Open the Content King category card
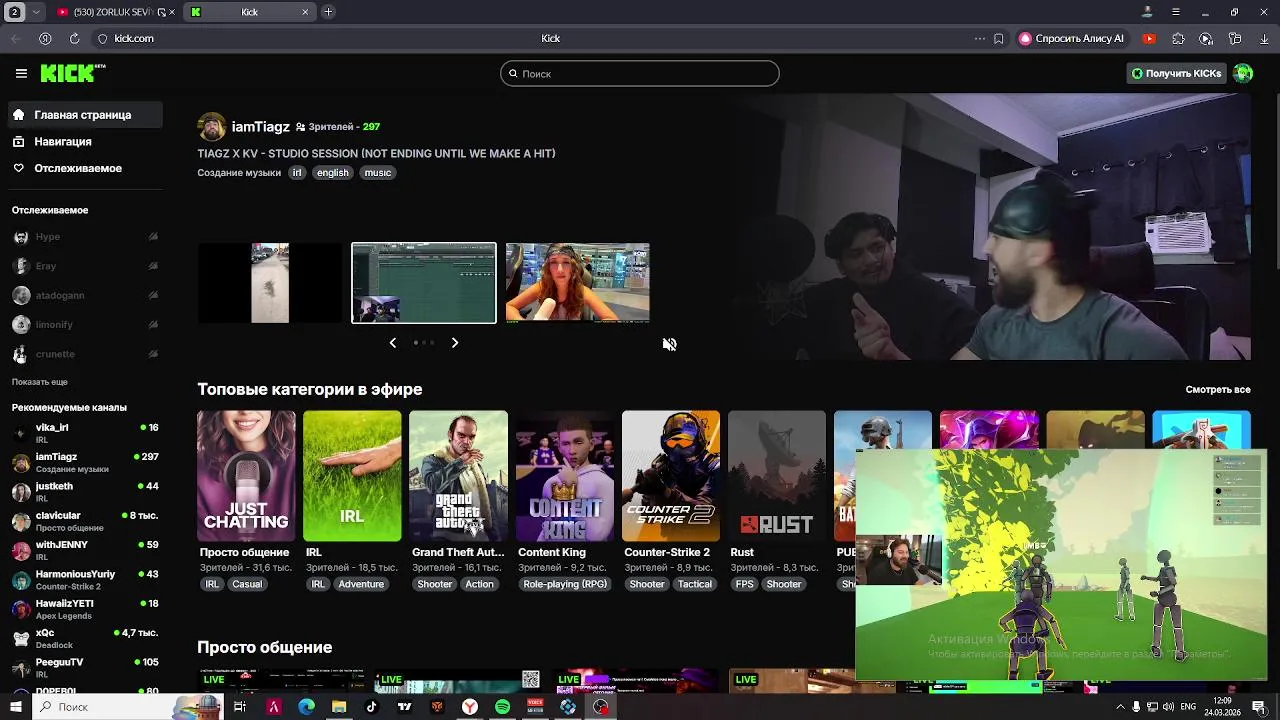 565,476
